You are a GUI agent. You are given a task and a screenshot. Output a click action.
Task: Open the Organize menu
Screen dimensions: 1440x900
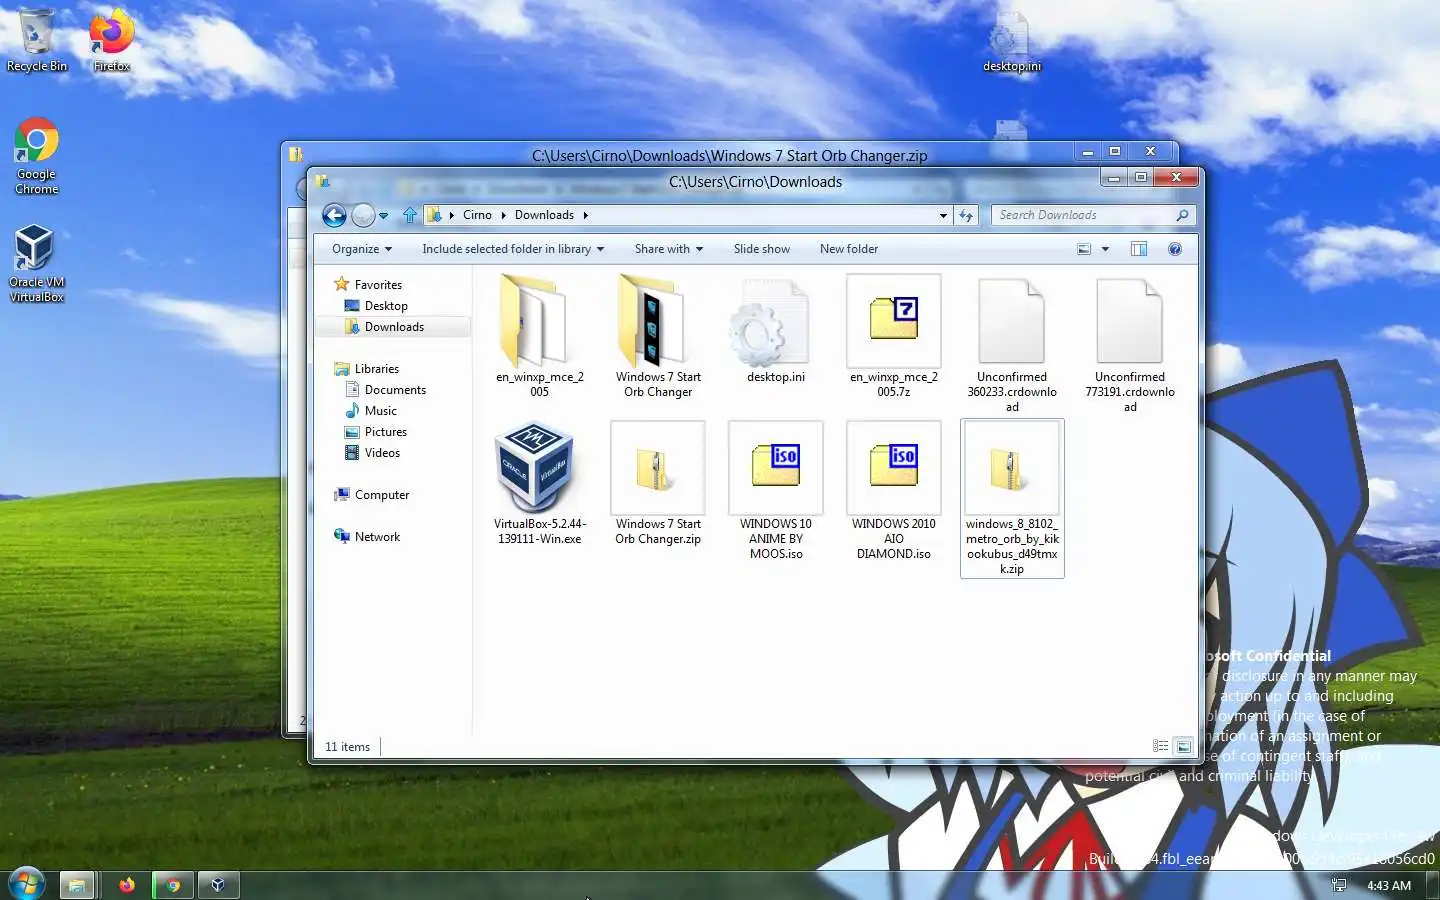pyautogui.click(x=362, y=249)
